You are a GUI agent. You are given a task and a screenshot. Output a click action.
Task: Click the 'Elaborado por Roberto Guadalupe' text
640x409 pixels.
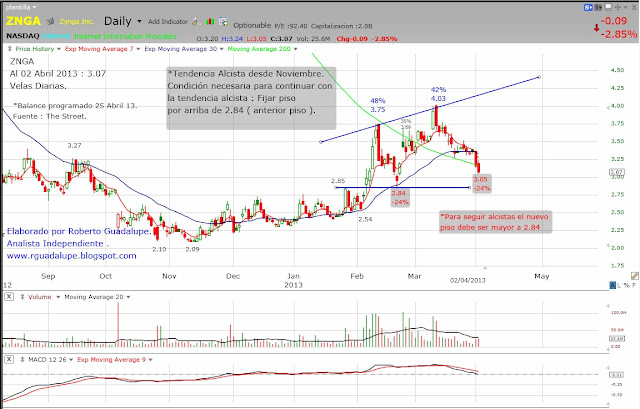pyautogui.click(x=78, y=231)
